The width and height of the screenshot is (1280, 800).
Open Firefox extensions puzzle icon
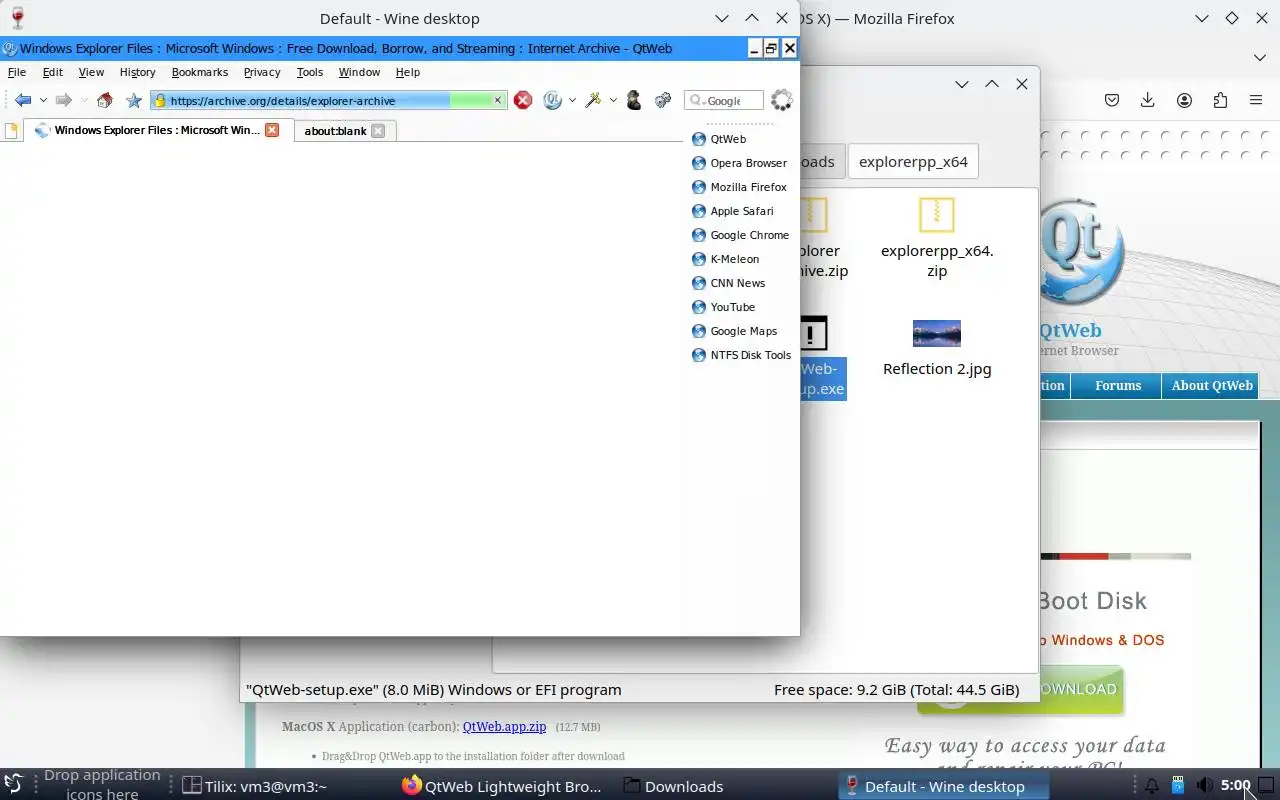pyautogui.click(x=1220, y=100)
